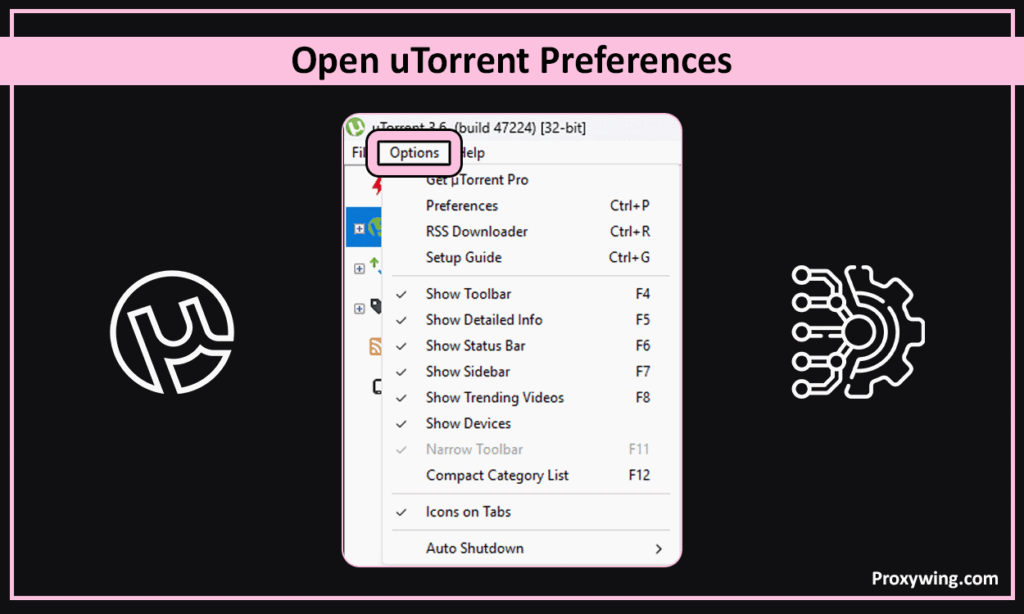
Task: Choose Get µTorrent Pro
Action: point(477,180)
